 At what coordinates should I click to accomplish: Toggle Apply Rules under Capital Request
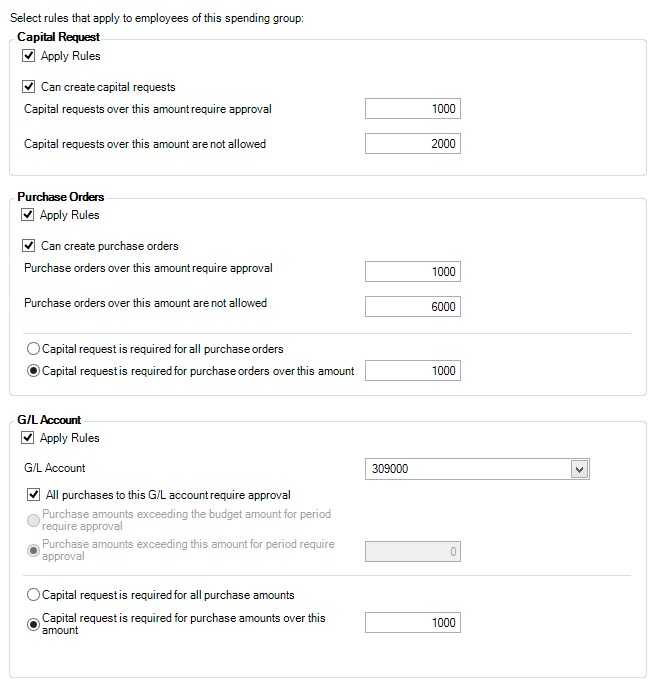[28, 56]
